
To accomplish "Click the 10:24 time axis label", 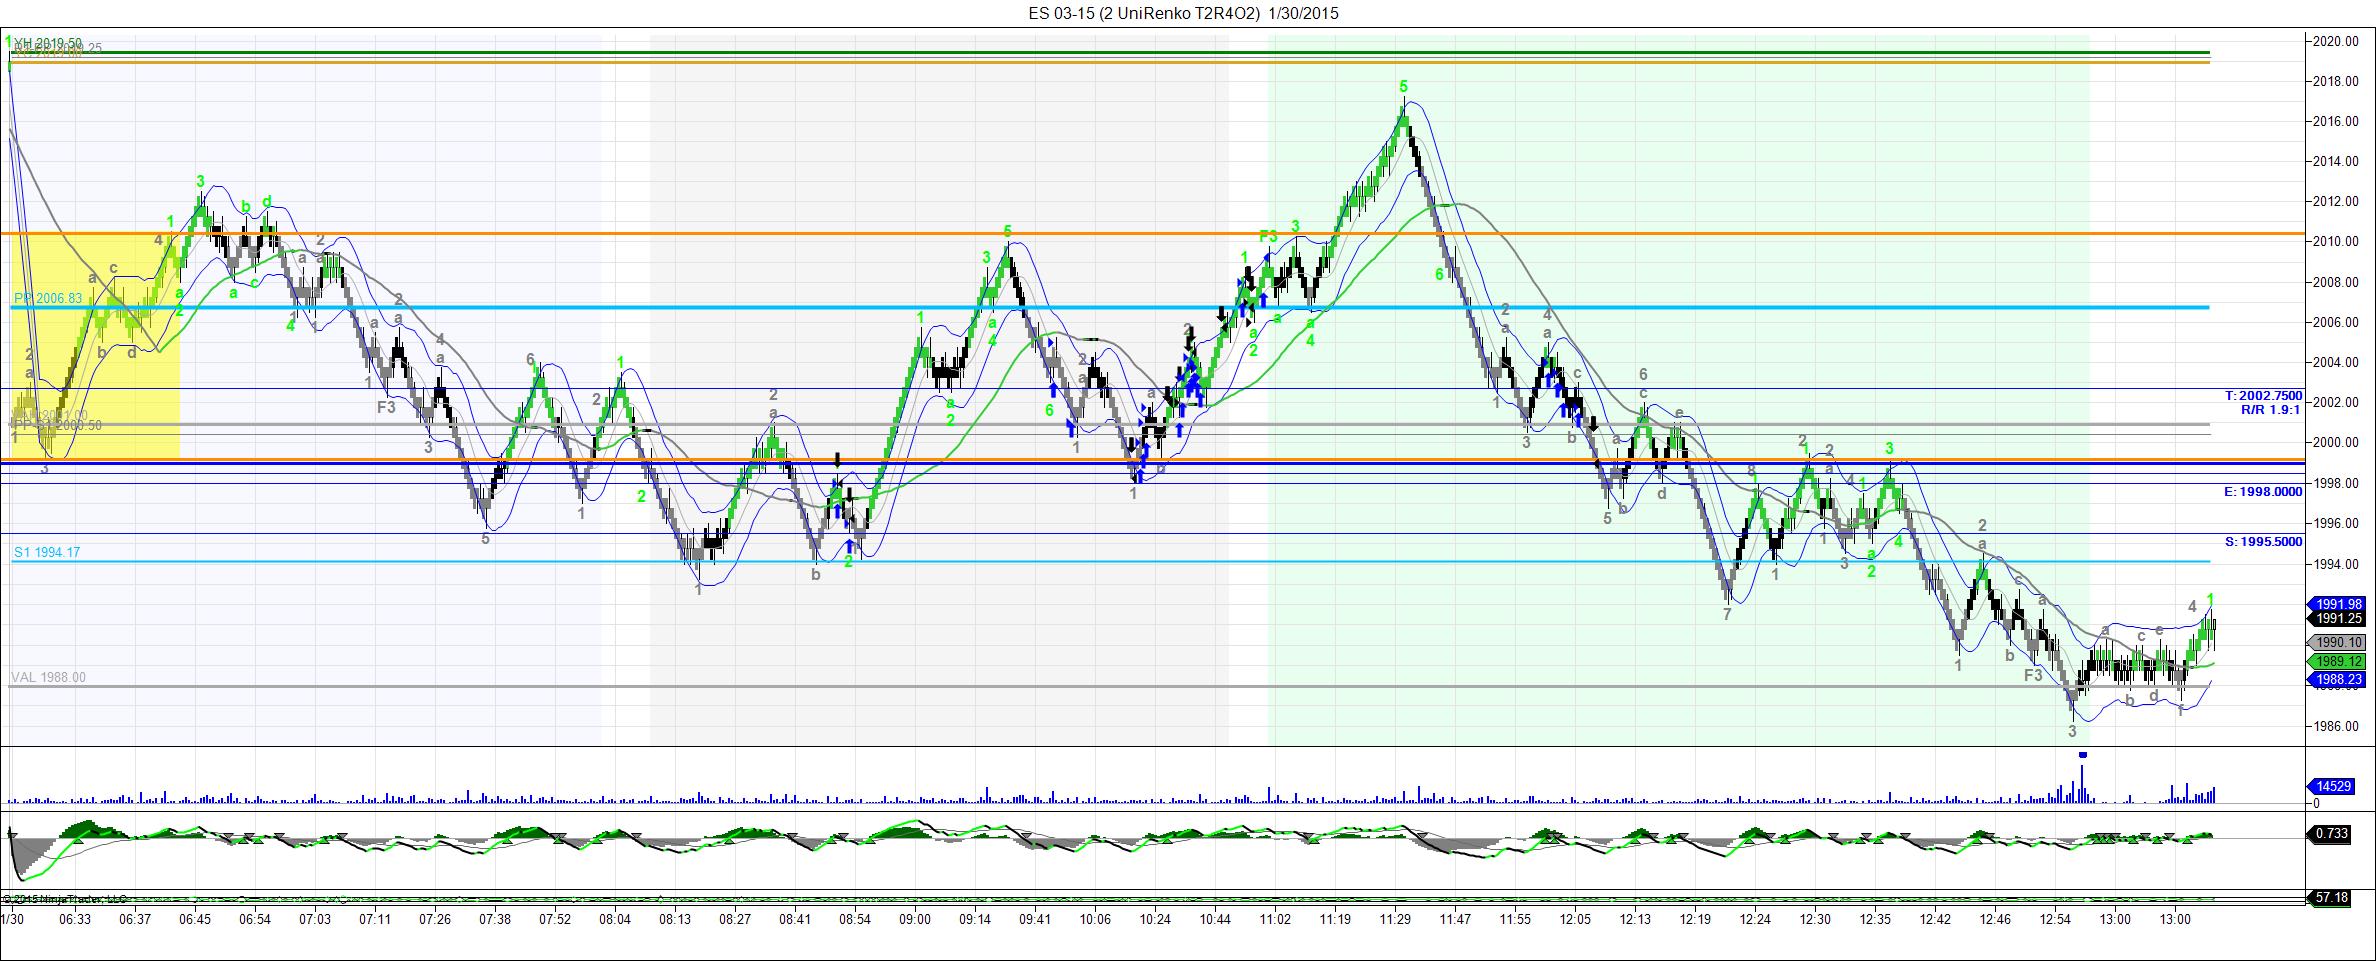I will (1155, 919).
